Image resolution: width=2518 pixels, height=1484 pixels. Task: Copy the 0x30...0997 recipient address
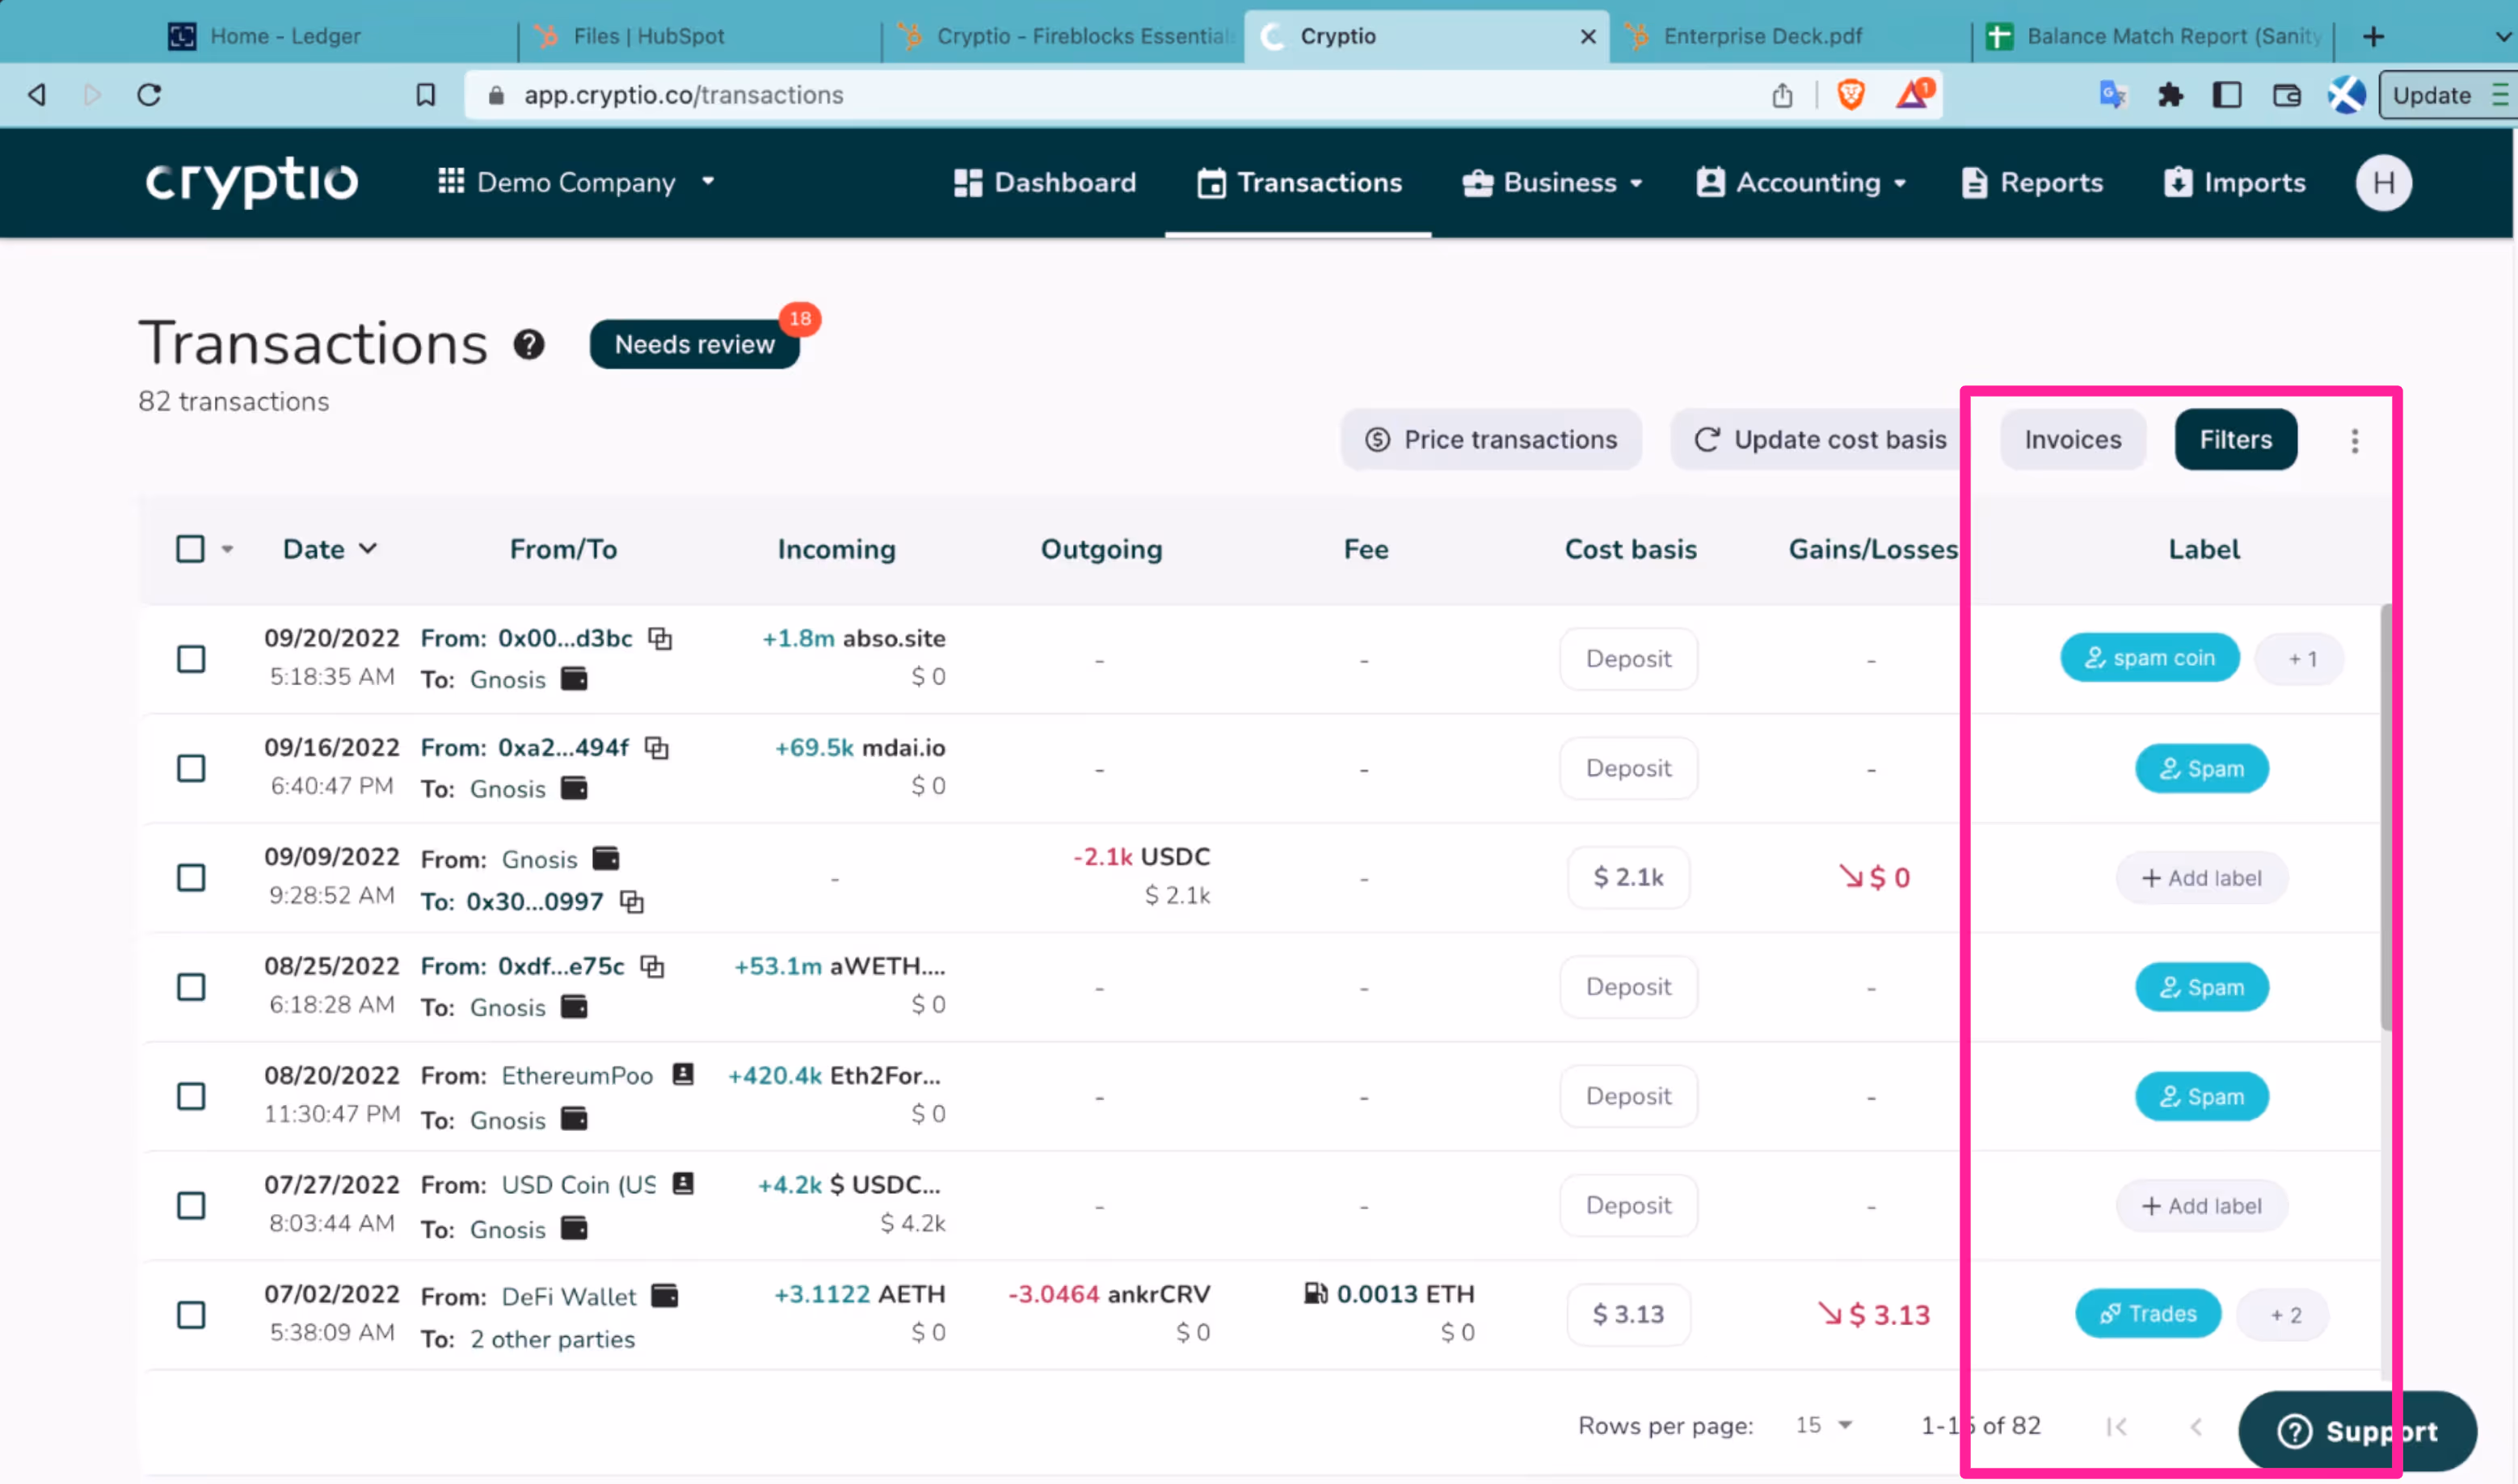click(x=632, y=901)
